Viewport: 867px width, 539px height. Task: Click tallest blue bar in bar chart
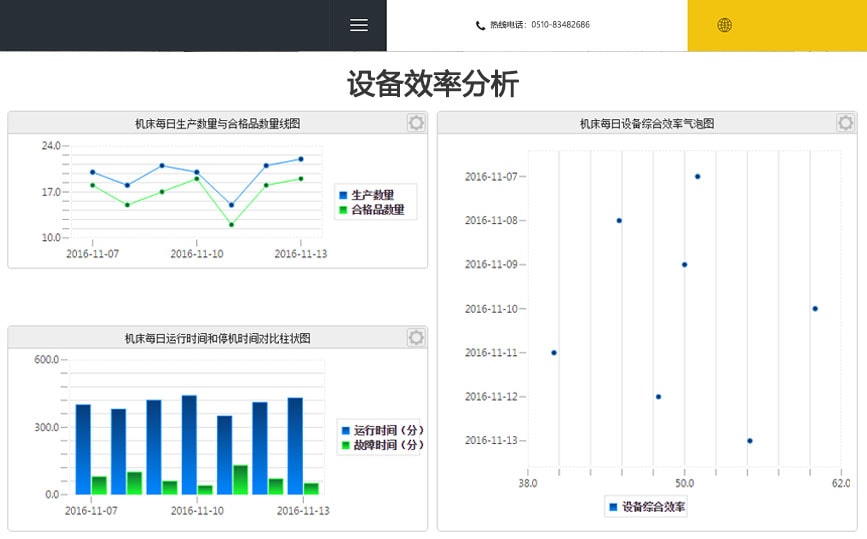pyautogui.click(x=189, y=444)
